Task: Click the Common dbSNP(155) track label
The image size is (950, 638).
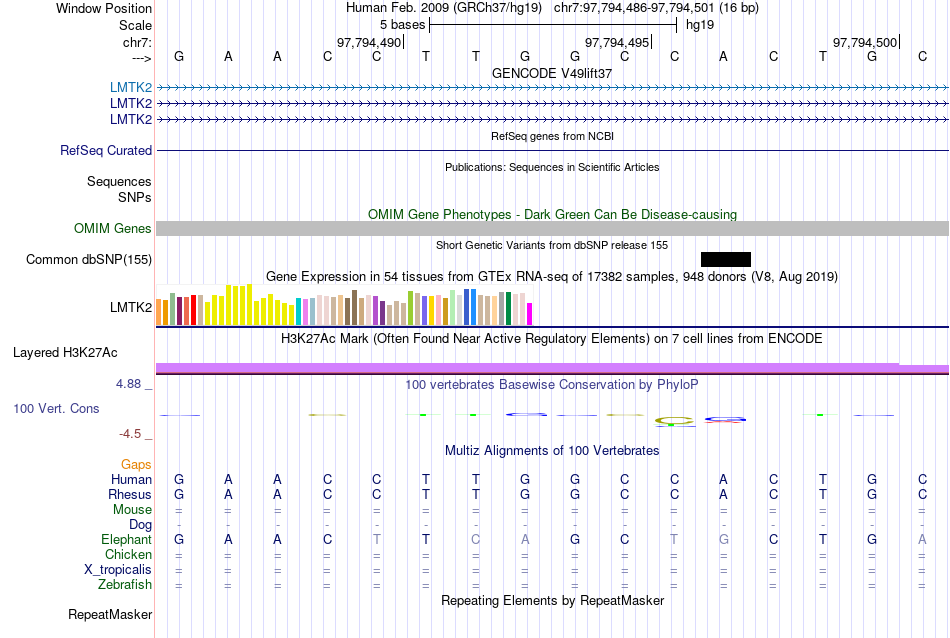Action: pyautogui.click(x=89, y=259)
